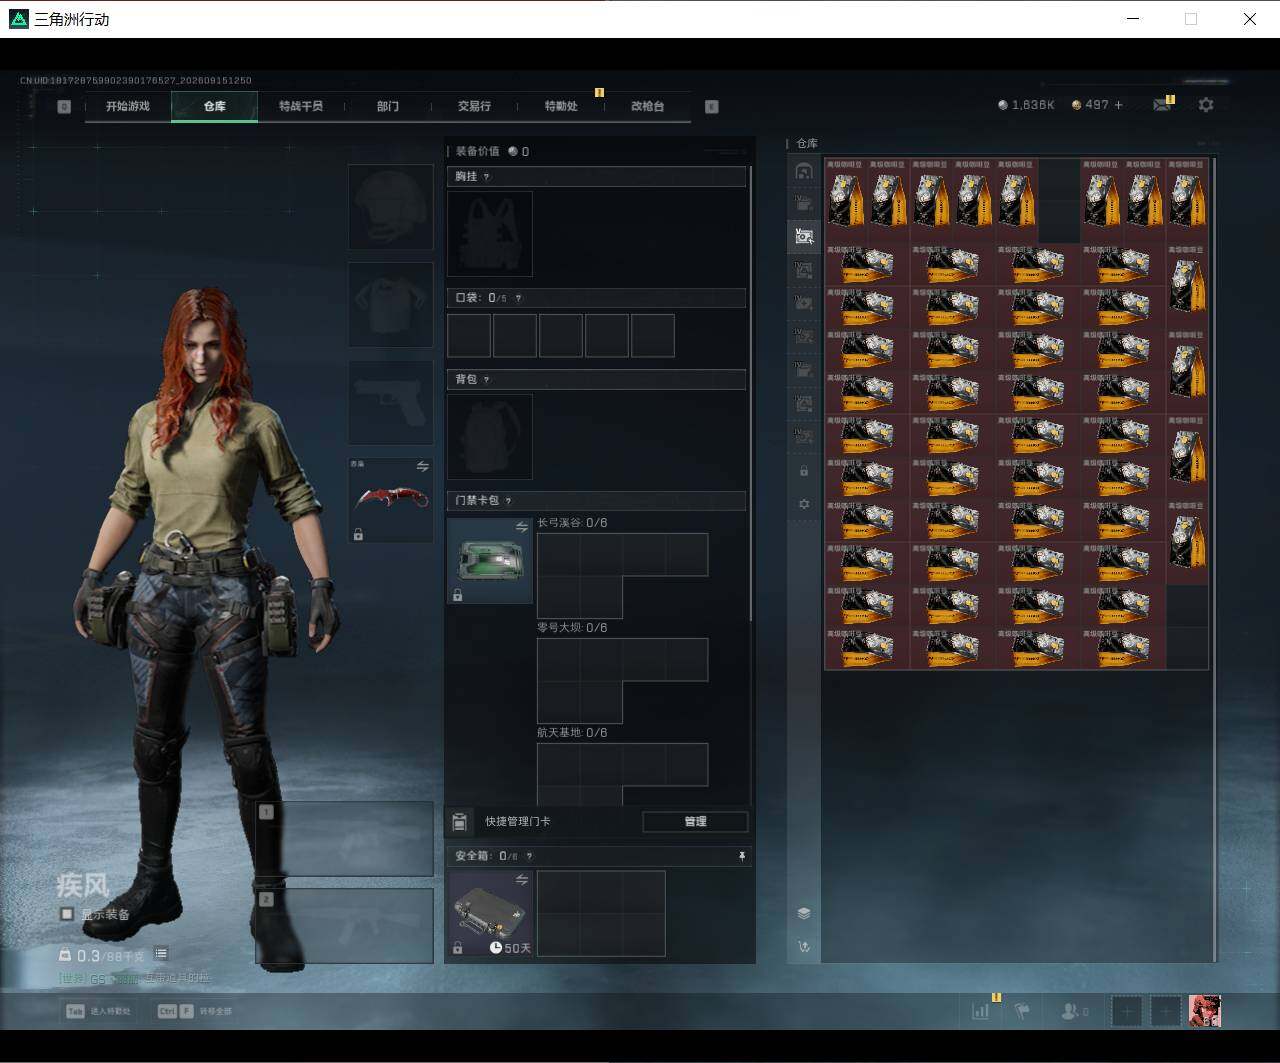This screenshot has height=1063, width=1280.
Task: Click the 零号大坝: 0/6 label
Action: point(572,628)
